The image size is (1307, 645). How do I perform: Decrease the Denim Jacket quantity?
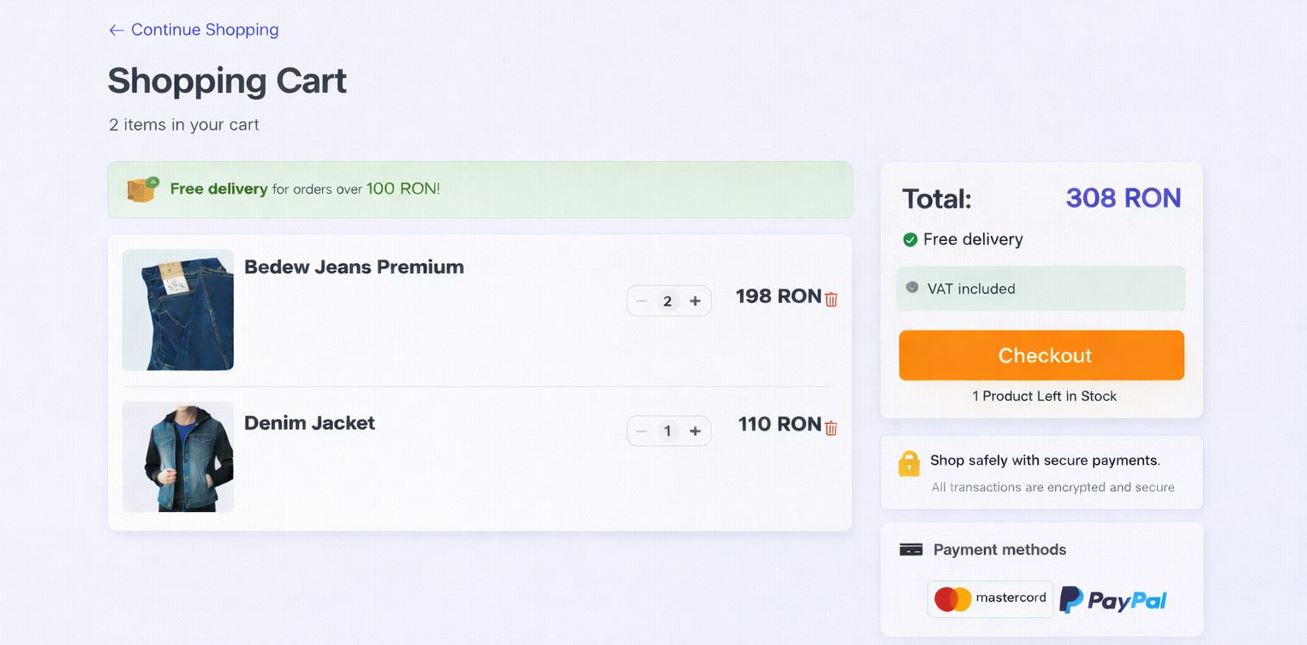pyautogui.click(x=641, y=431)
